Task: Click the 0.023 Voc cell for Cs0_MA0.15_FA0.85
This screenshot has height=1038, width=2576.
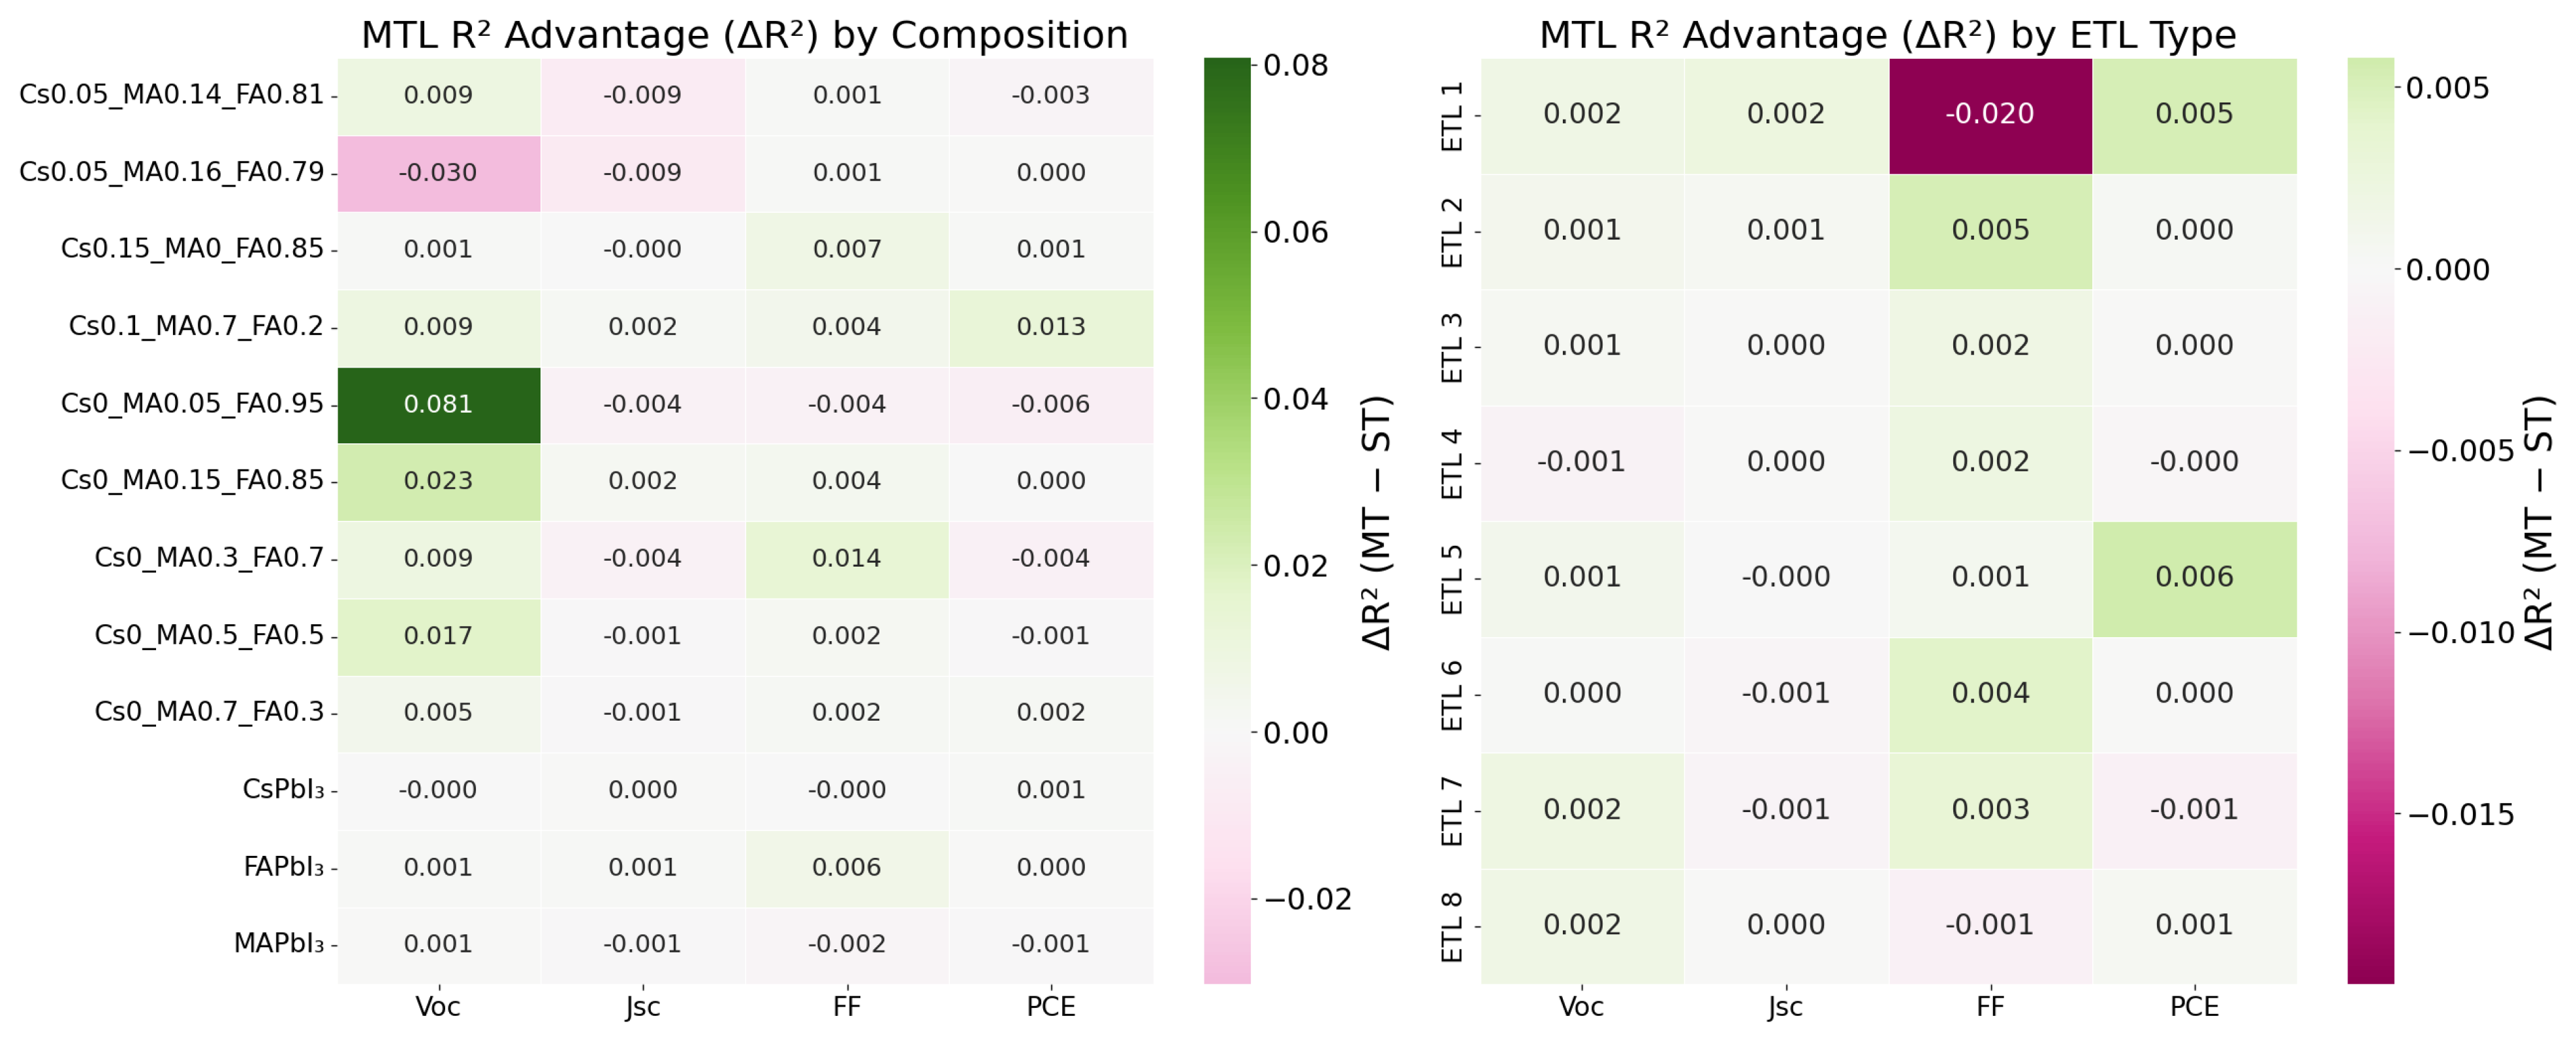Action: (439, 482)
